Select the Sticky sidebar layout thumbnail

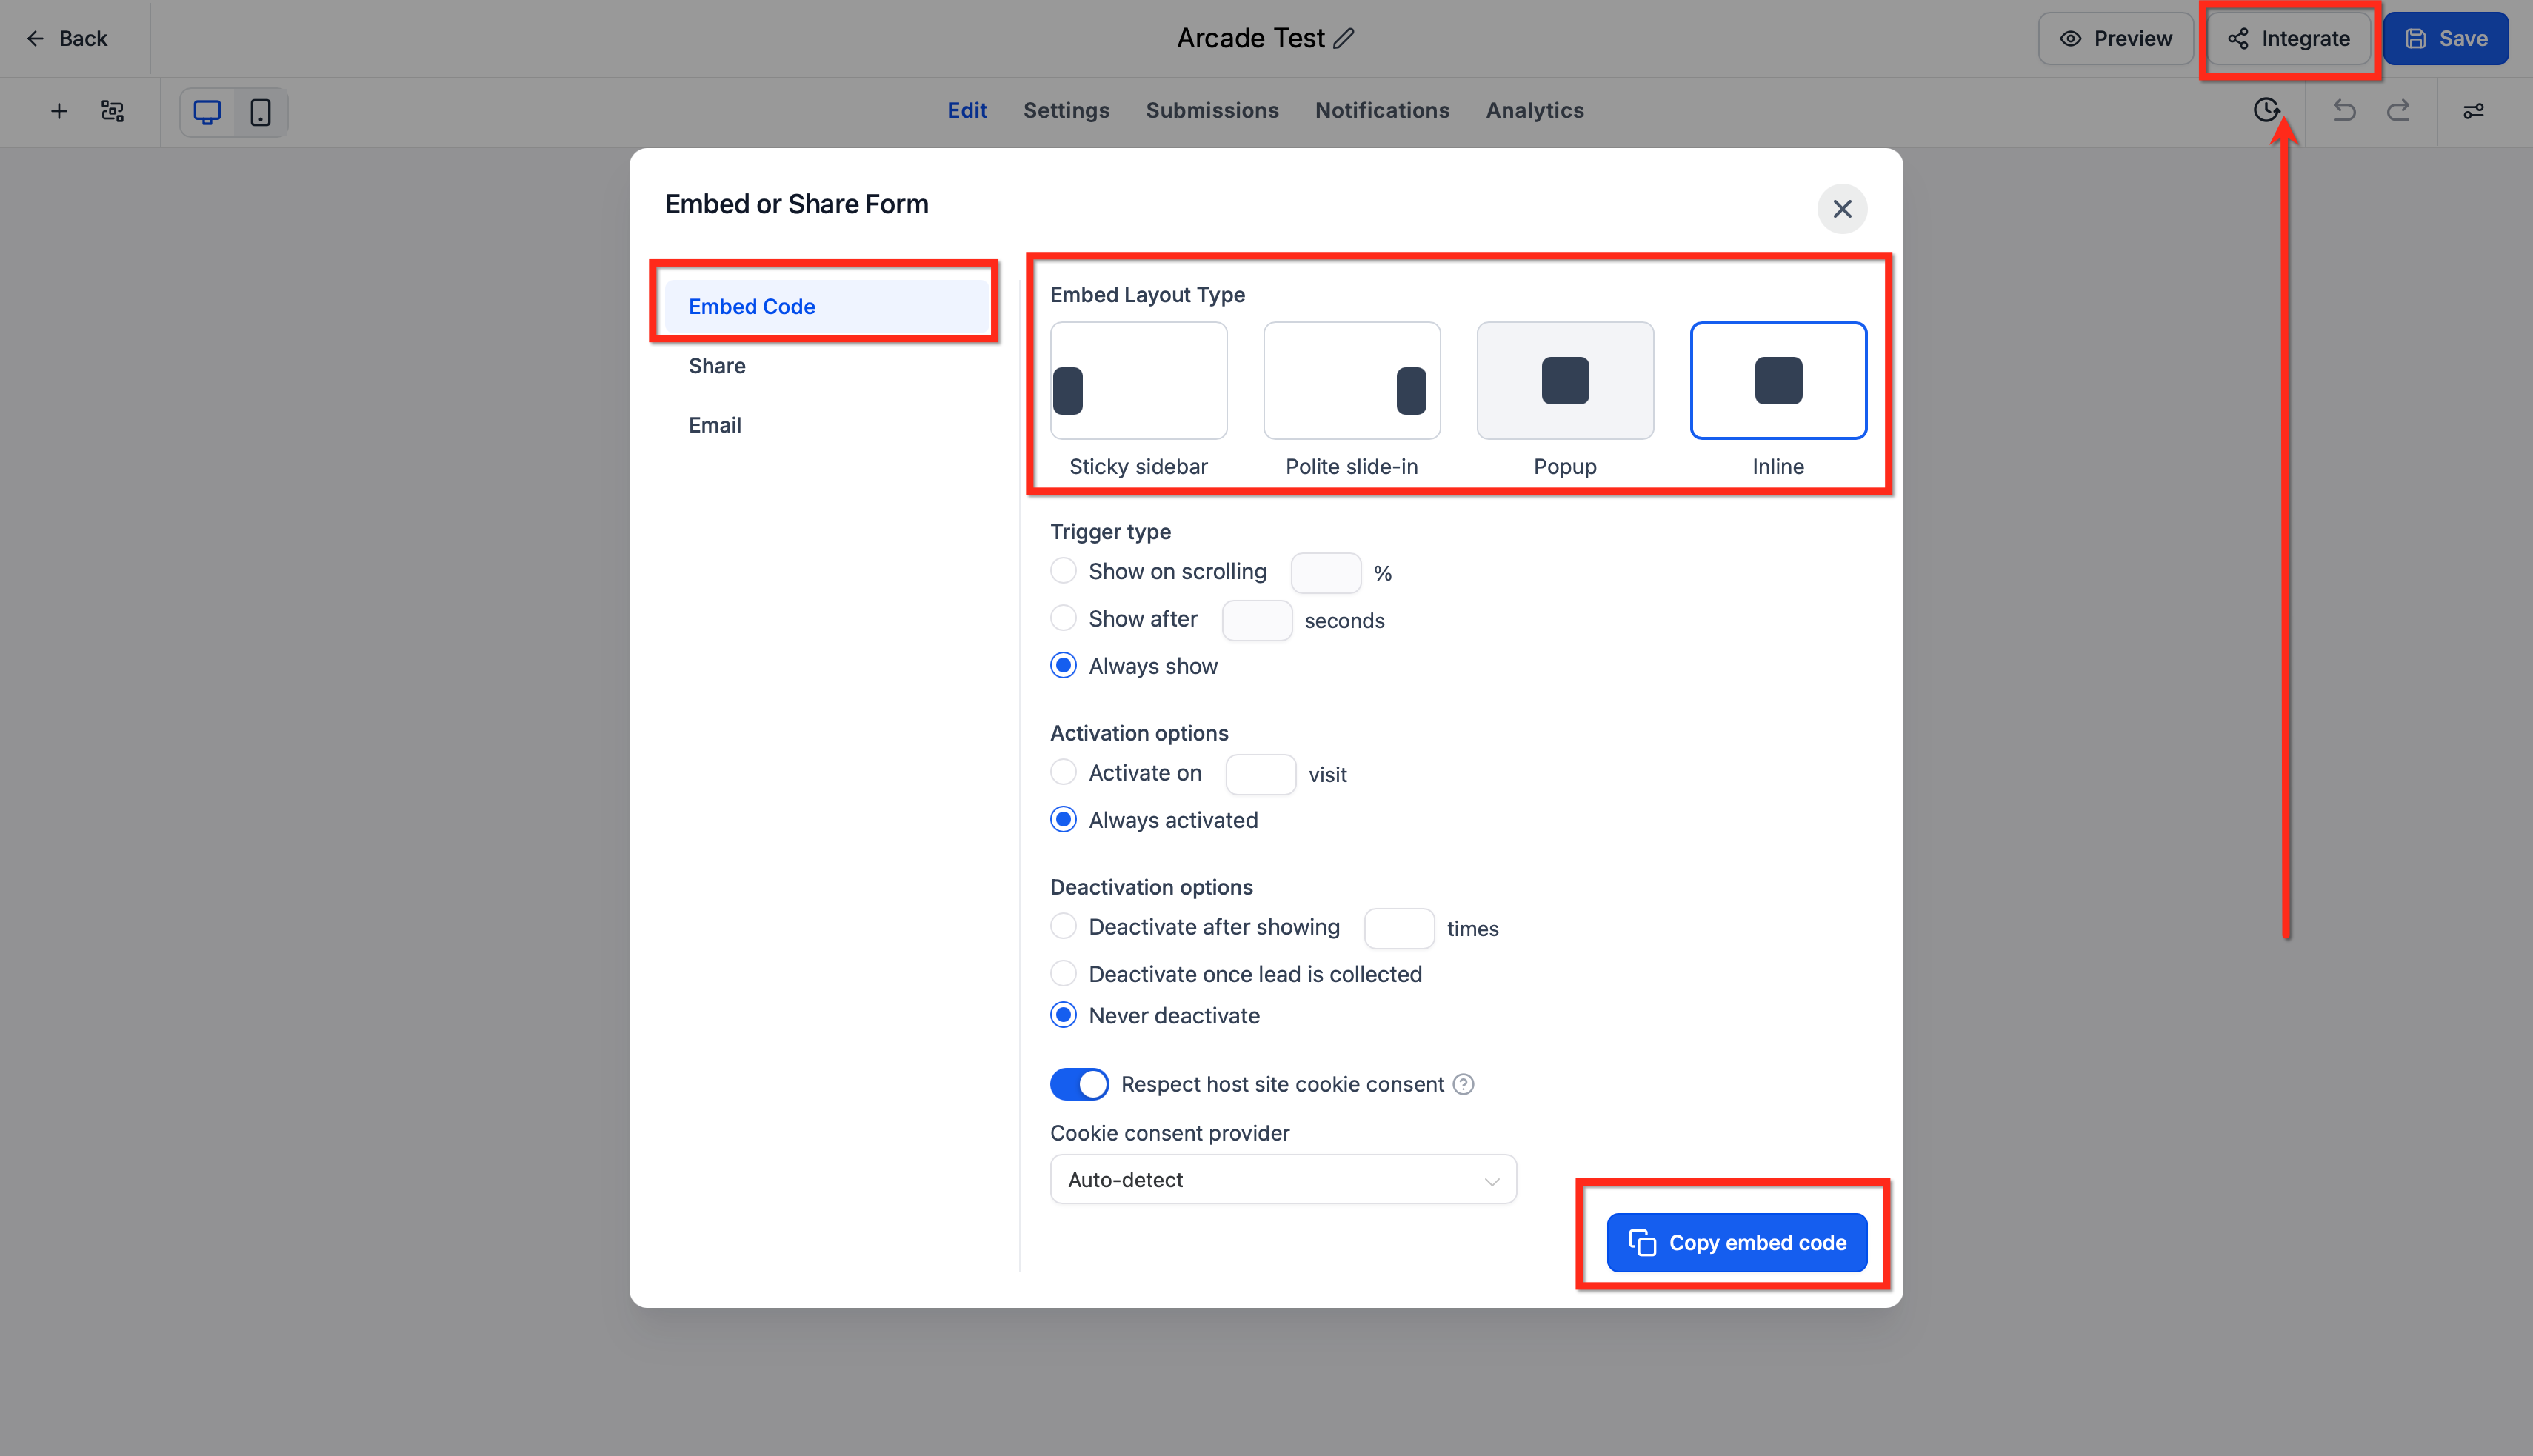coord(1138,380)
